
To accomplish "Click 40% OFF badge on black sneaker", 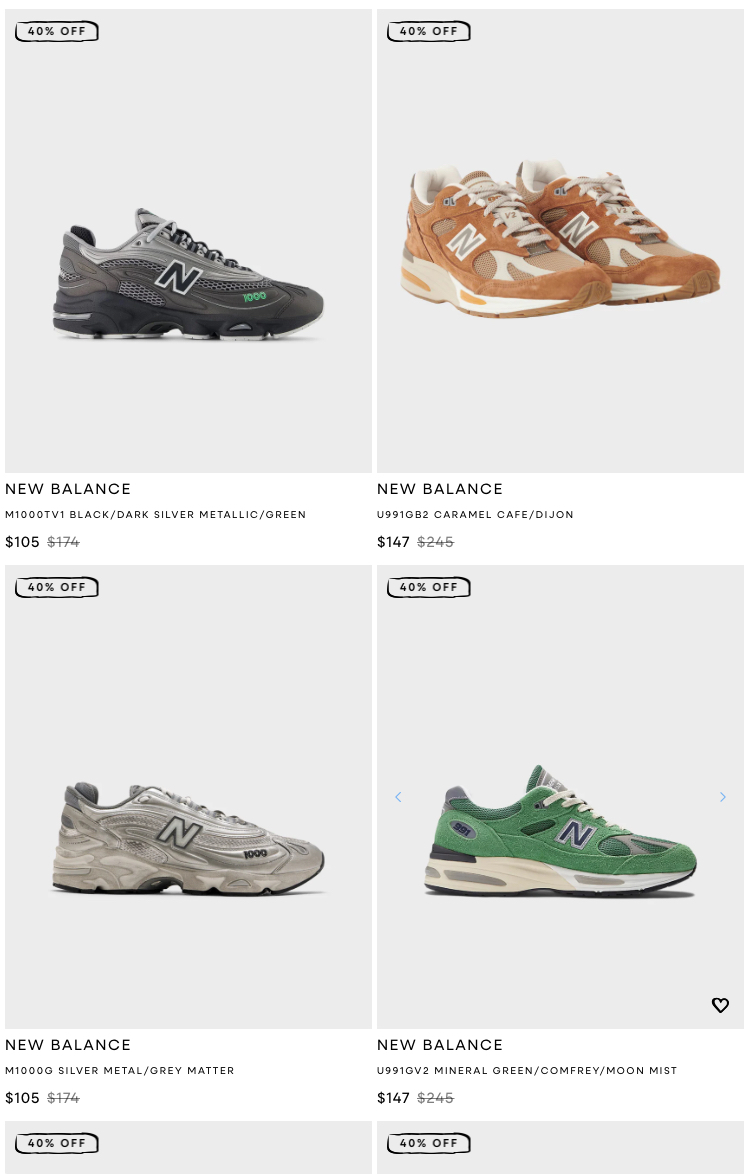I will 57,31.
